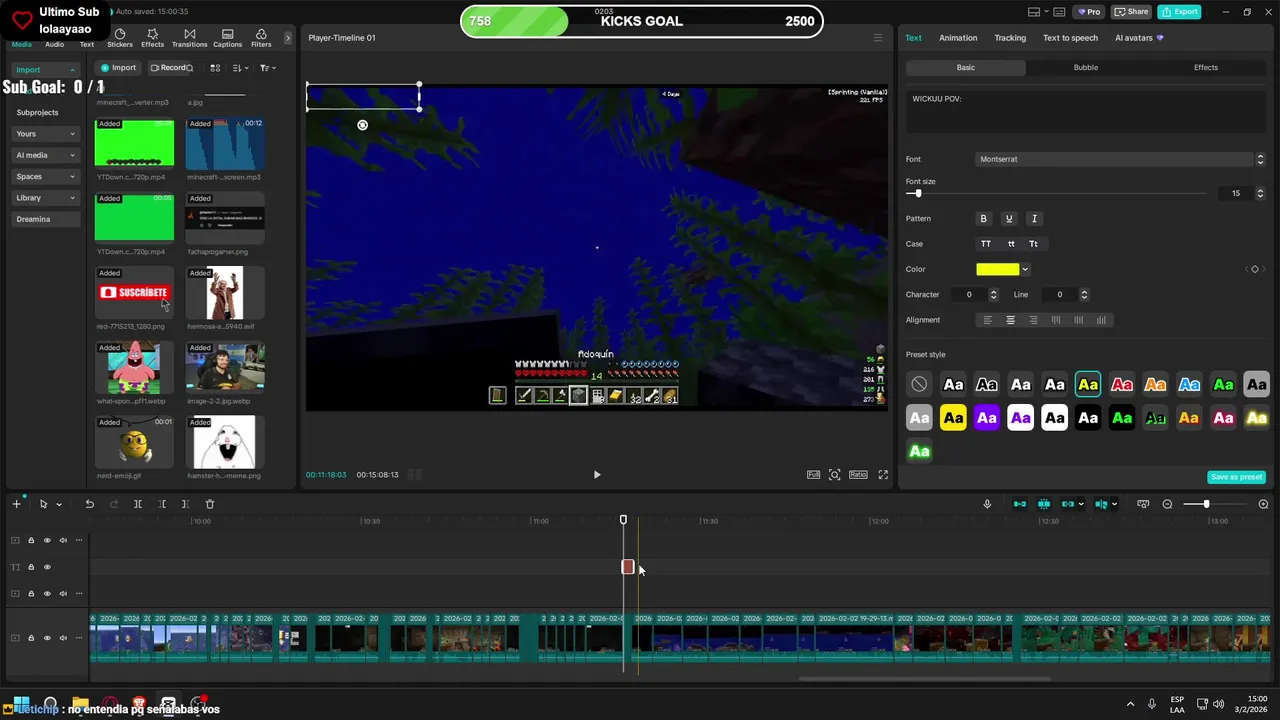Switch media list to grid view icon
The image size is (1280, 720).
coord(214,68)
